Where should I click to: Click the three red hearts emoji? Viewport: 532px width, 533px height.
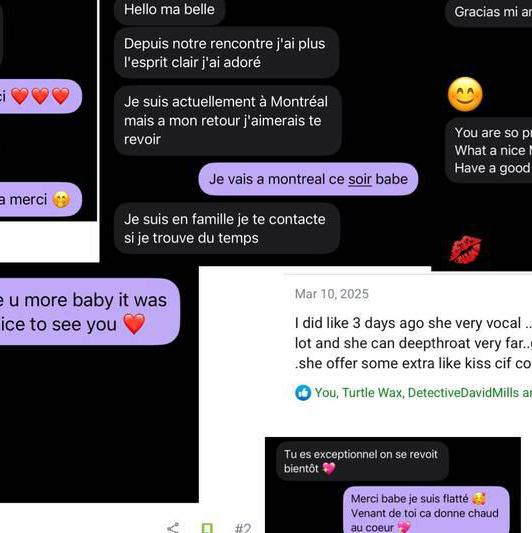pos(40,96)
